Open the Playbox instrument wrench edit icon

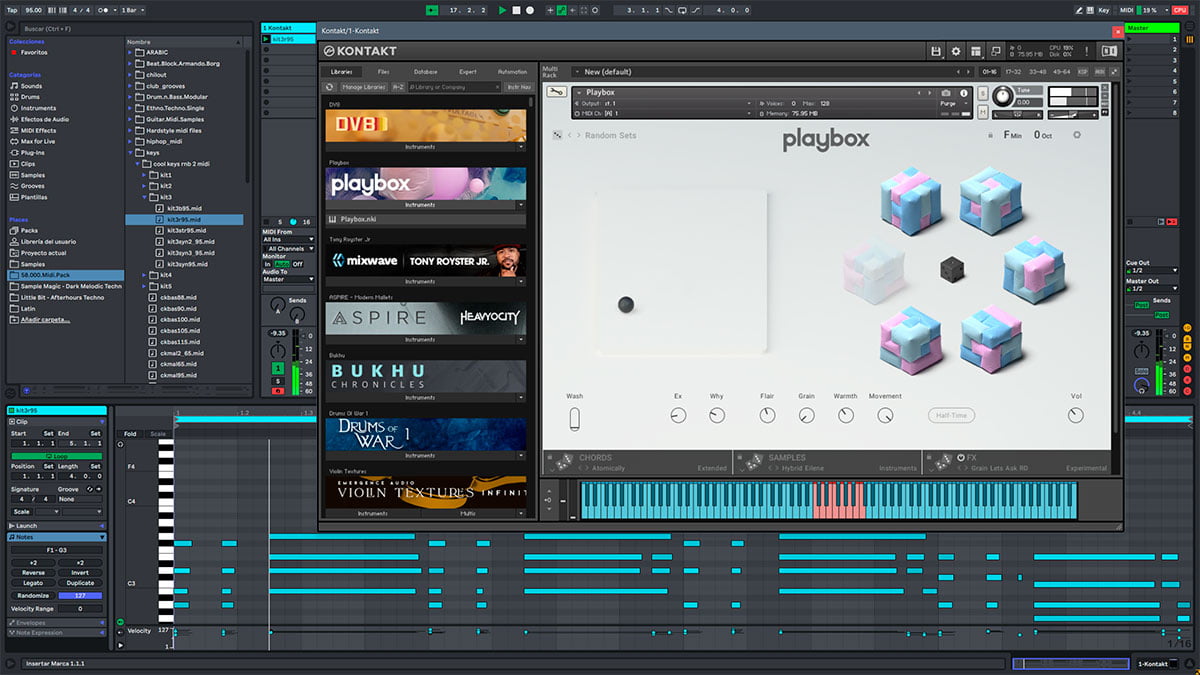click(x=557, y=92)
